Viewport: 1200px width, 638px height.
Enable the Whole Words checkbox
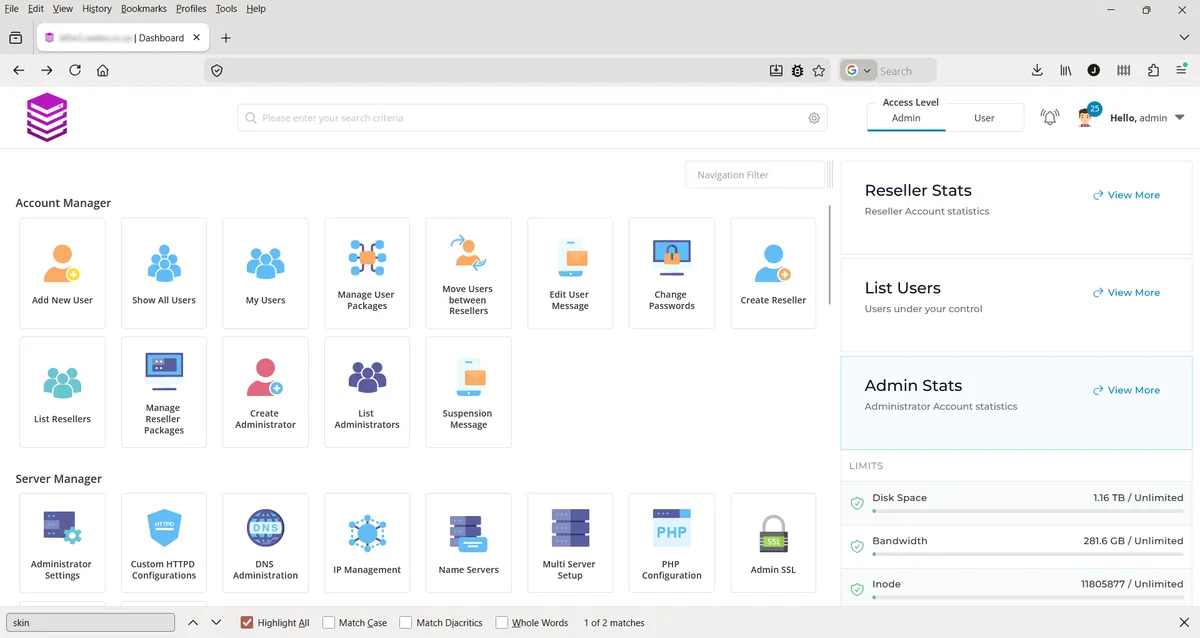(x=502, y=623)
